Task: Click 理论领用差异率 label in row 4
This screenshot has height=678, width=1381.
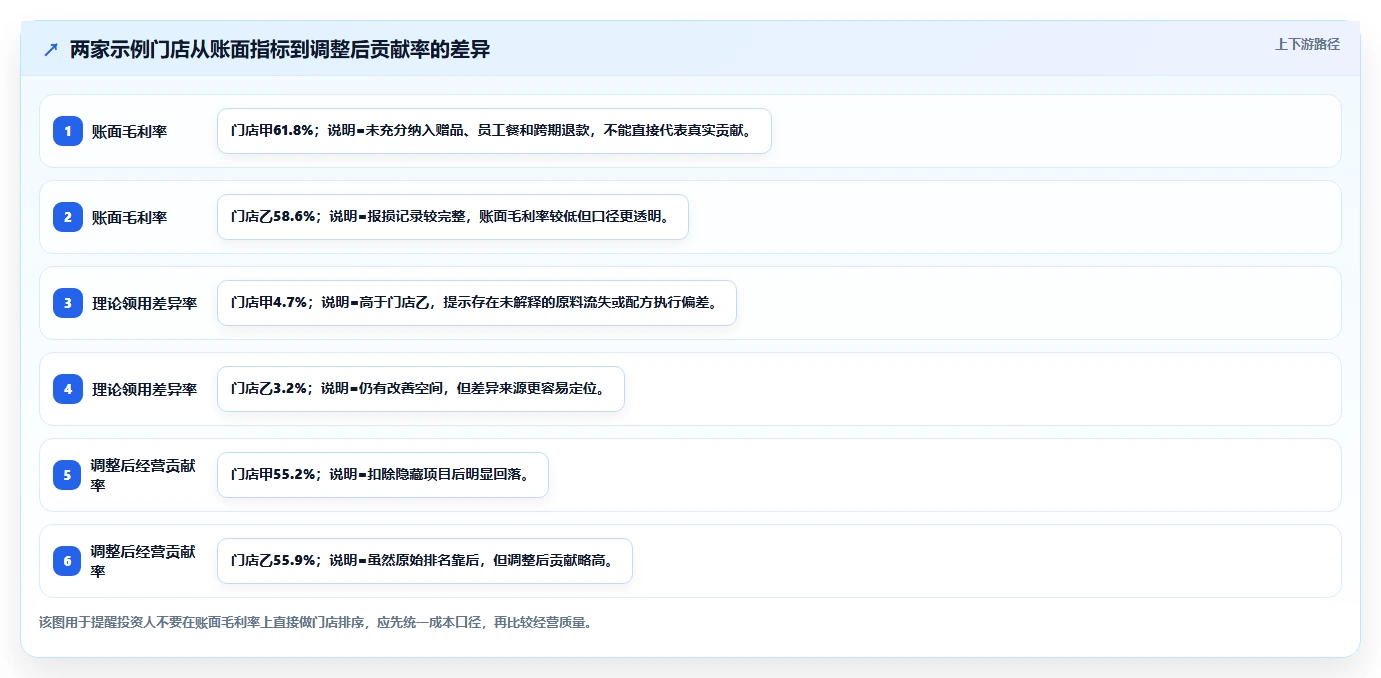Action: coord(145,389)
